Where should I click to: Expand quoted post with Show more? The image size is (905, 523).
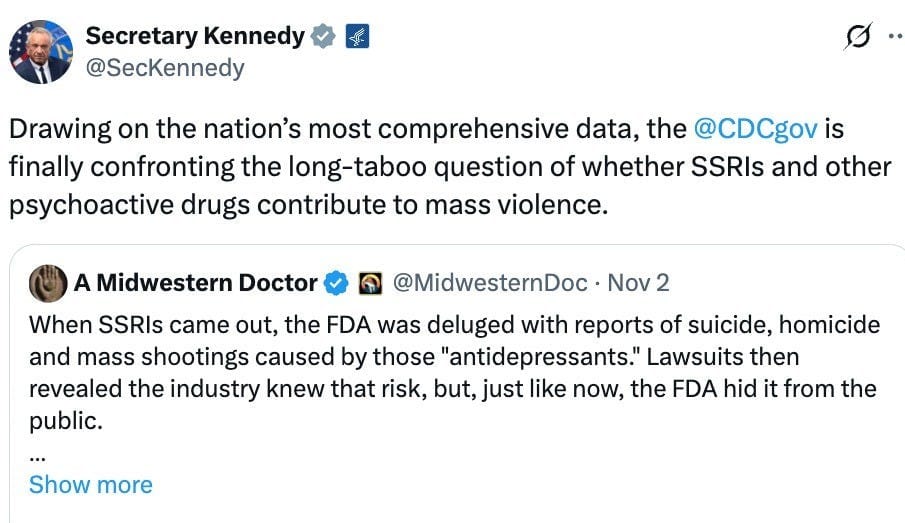[91, 484]
